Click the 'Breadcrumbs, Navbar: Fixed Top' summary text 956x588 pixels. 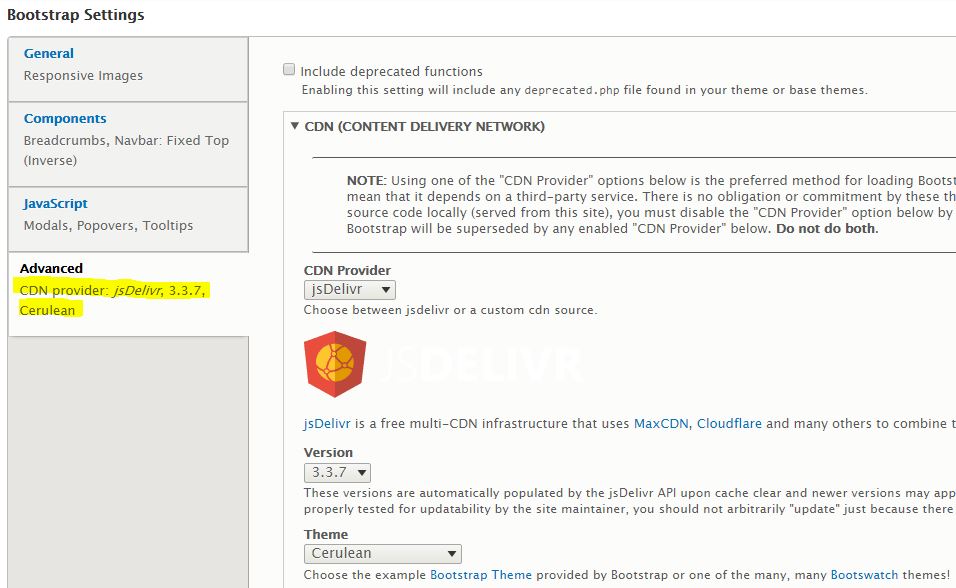point(126,140)
